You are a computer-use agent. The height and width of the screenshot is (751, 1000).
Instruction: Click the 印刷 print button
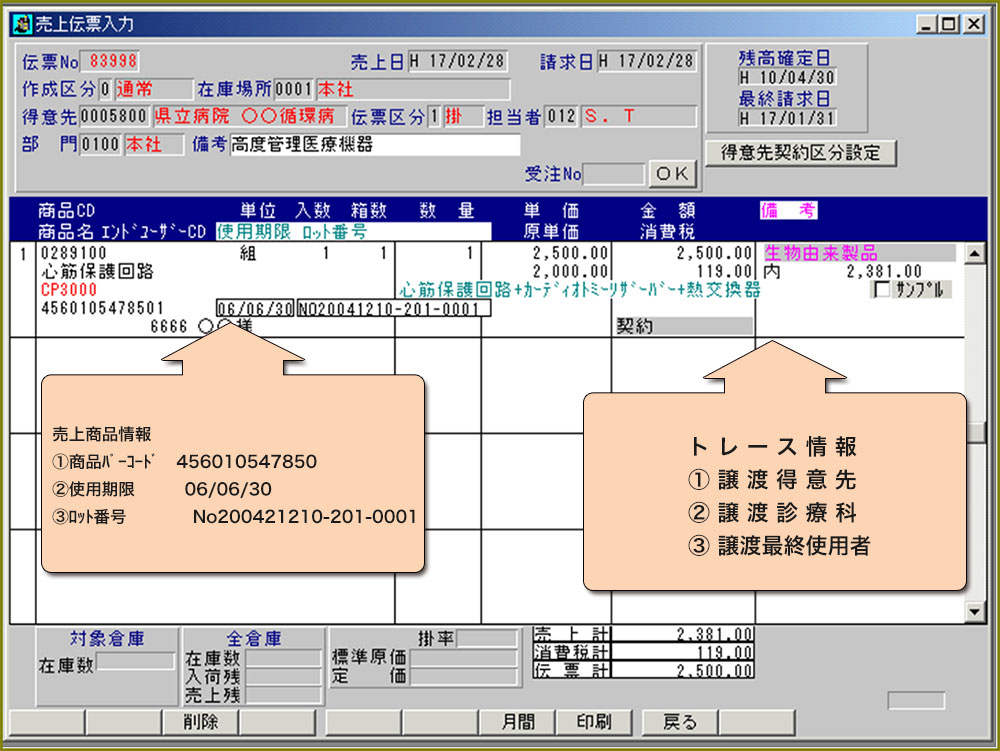595,722
